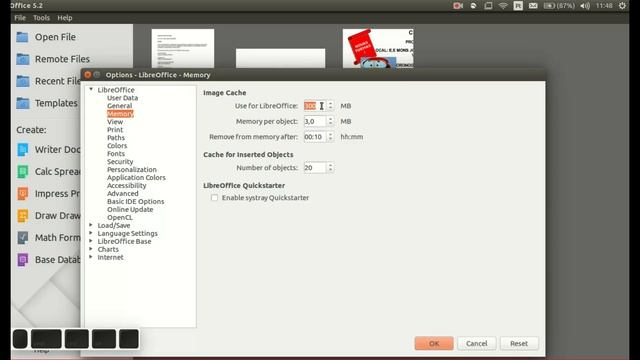Click Use for LibreOffice spinner arrows
The width and height of the screenshot is (640, 360).
pyautogui.click(x=330, y=106)
